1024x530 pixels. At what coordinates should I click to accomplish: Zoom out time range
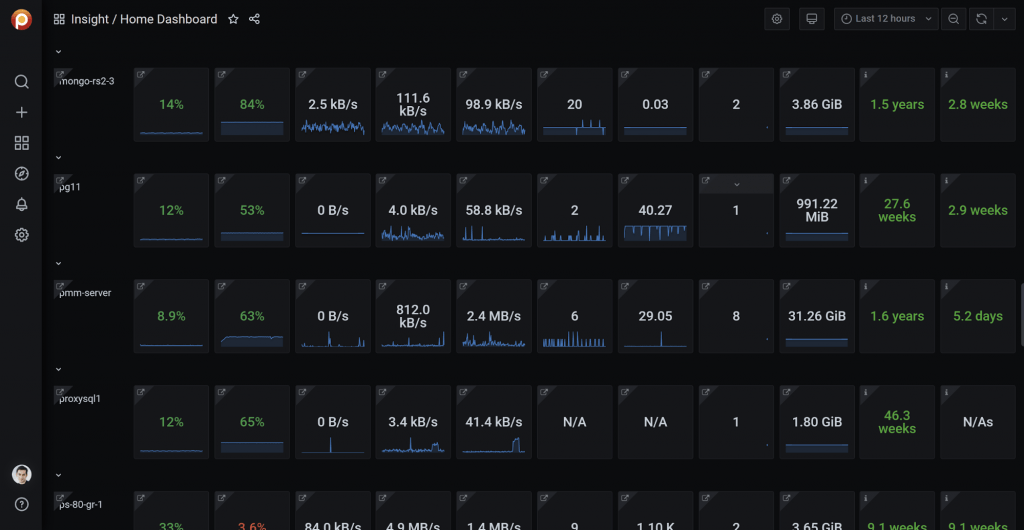point(953,19)
